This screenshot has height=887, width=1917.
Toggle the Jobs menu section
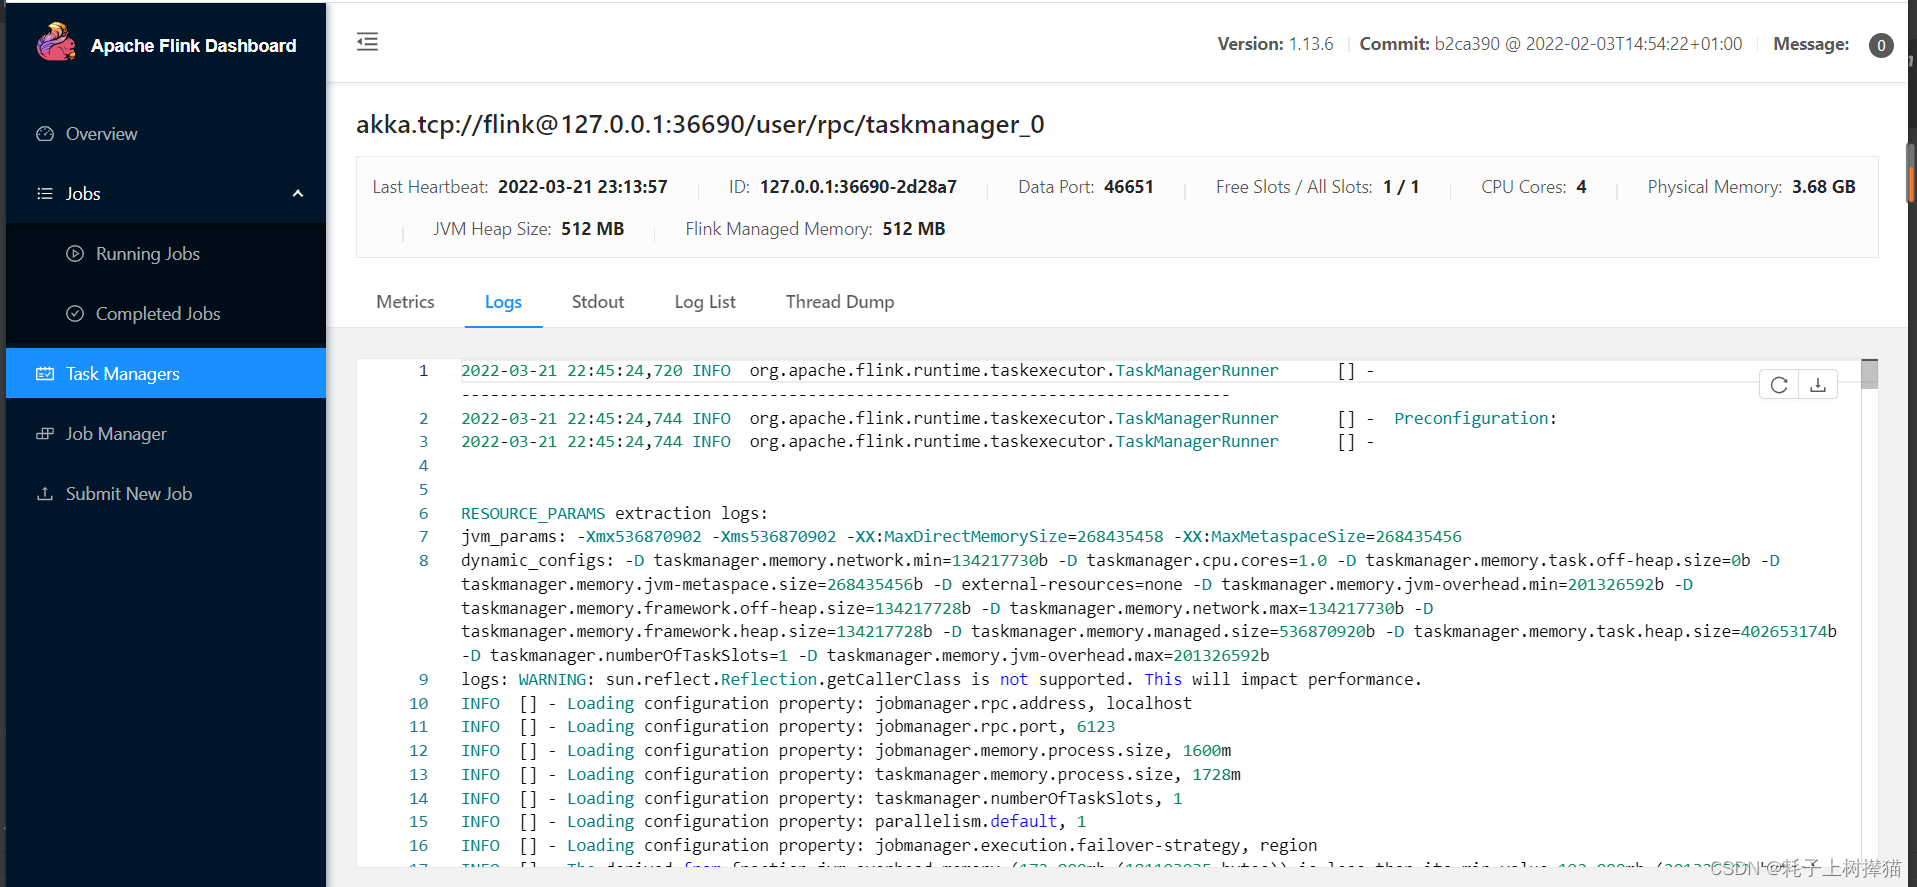(x=166, y=194)
